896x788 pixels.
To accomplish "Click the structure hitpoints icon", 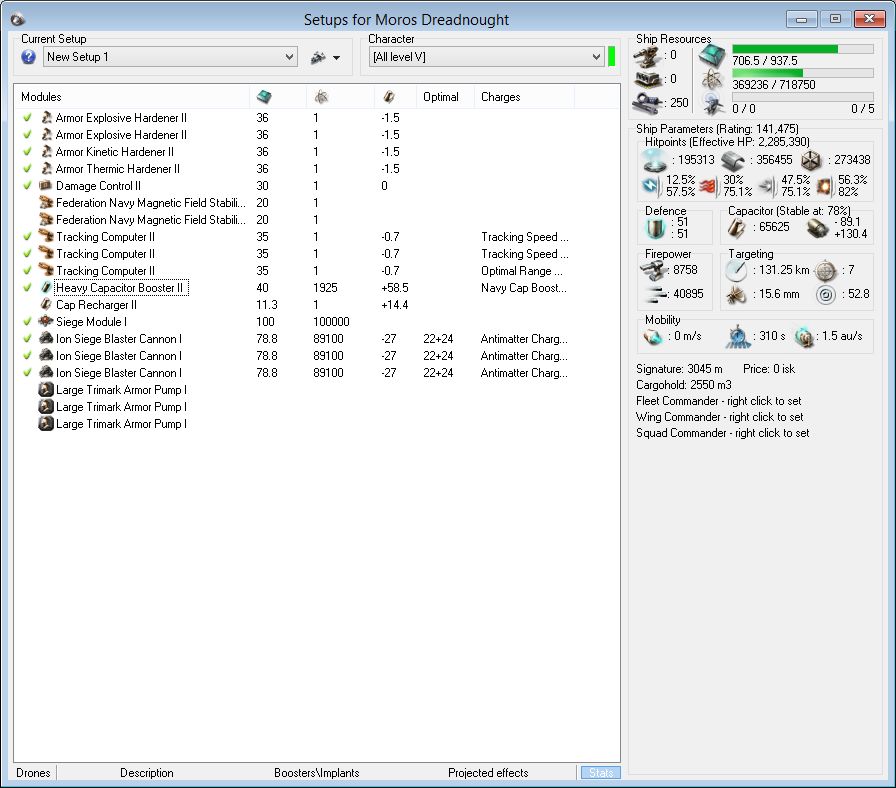I will click(811, 160).
